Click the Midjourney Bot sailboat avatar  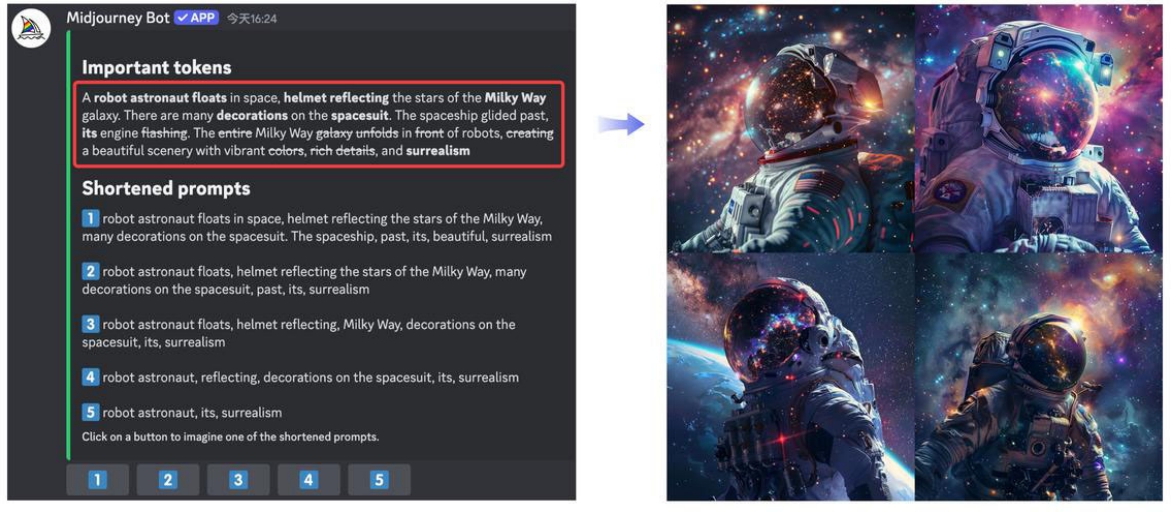[x=31, y=30]
